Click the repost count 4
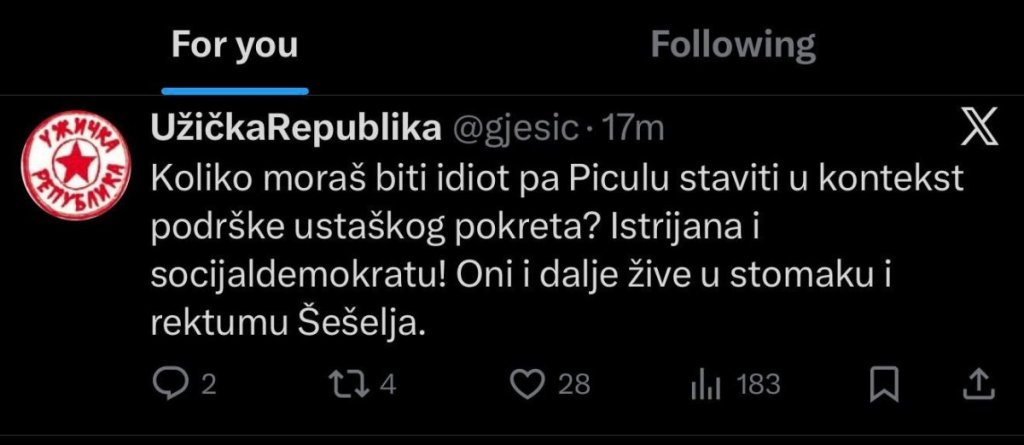Screen dimensions: 1024x445 (x=390, y=384)
